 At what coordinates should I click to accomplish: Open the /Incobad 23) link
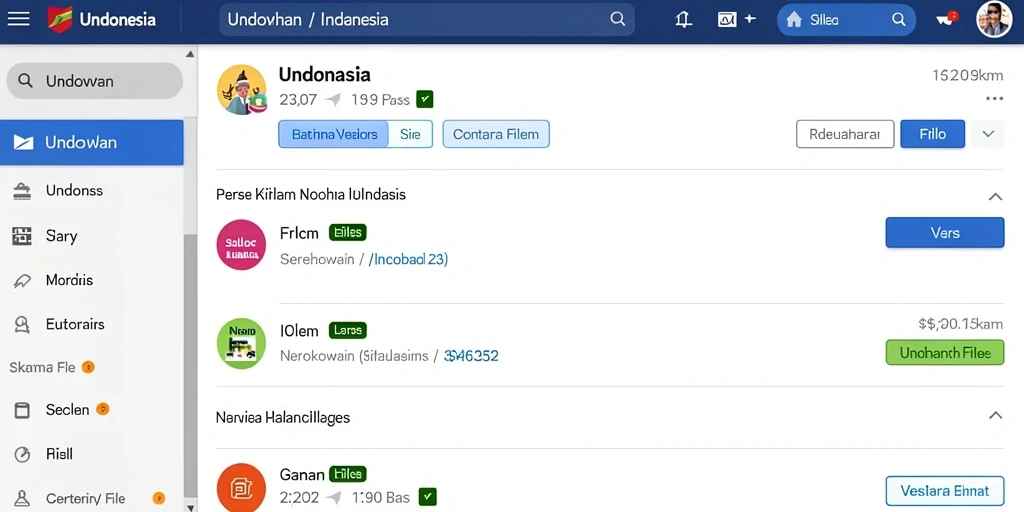pyautogui.click(x=408, y=259)
